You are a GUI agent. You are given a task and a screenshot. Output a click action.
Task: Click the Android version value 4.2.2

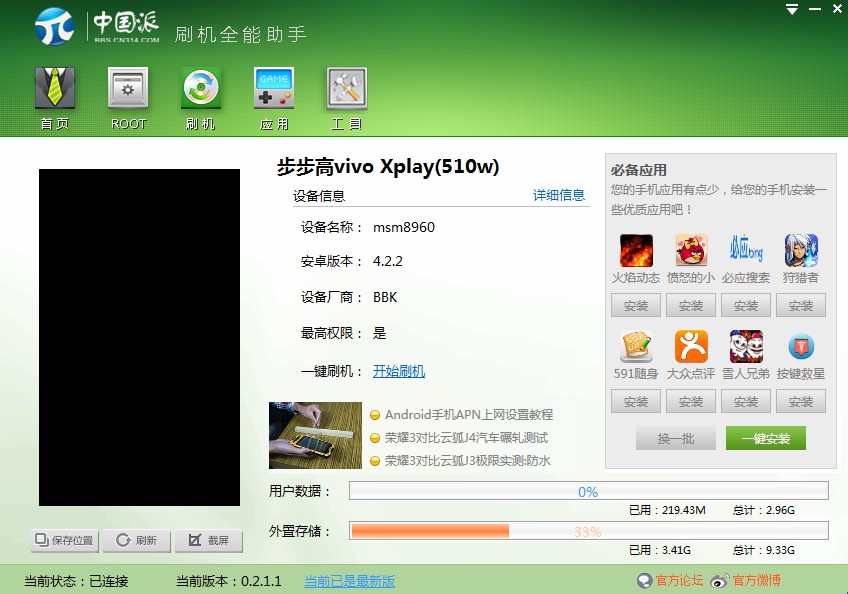tap(388, 261)
